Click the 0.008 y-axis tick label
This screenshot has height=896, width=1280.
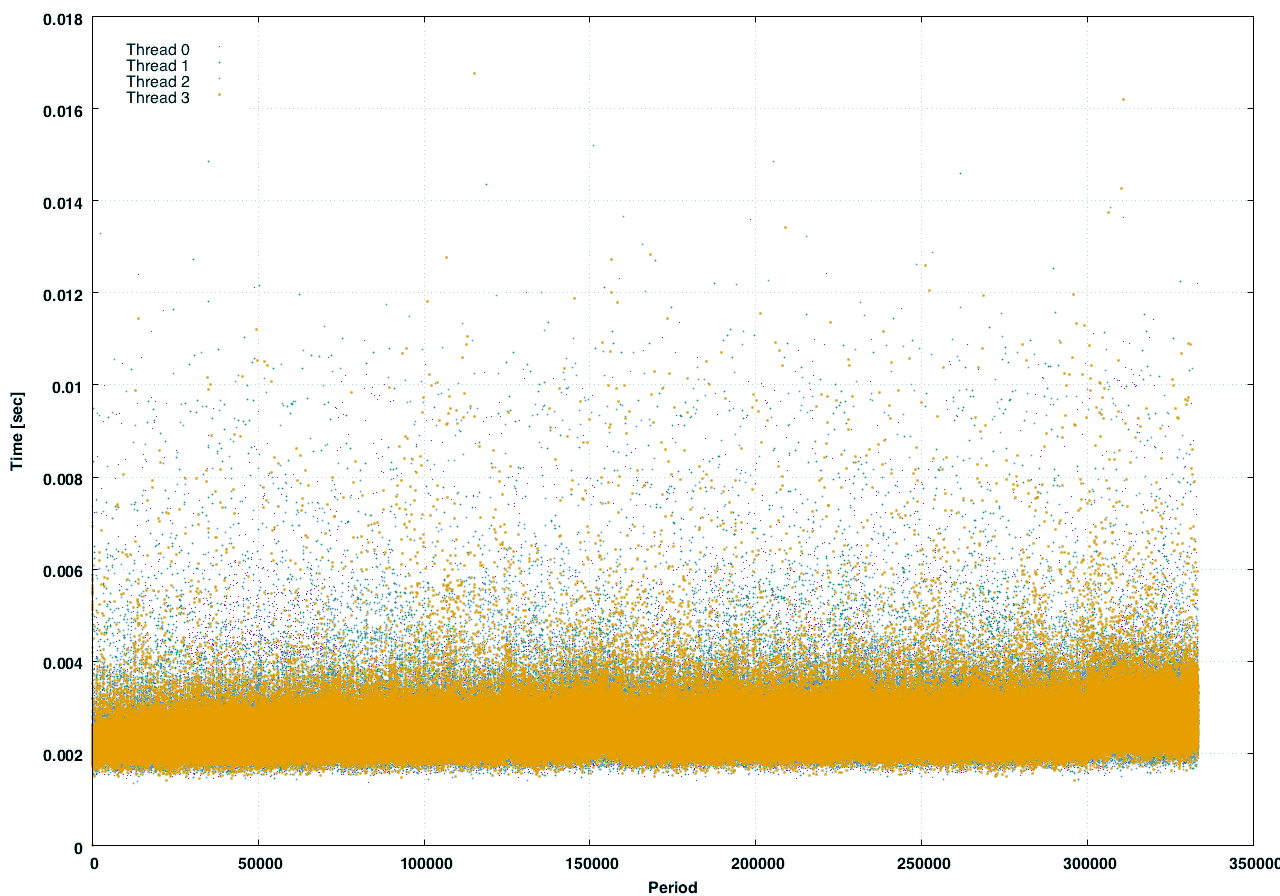tap(62, 478)
